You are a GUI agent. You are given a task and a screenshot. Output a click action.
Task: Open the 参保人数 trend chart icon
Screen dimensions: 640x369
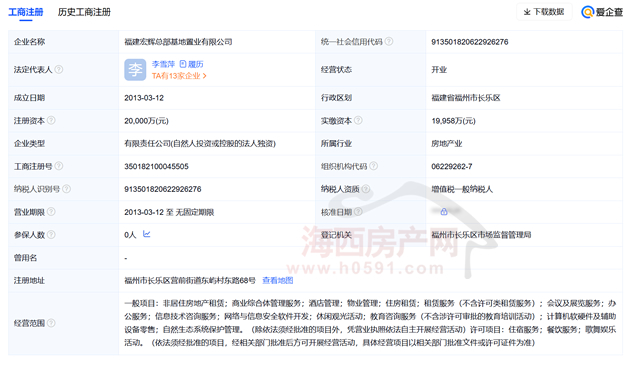coord(147,234)
